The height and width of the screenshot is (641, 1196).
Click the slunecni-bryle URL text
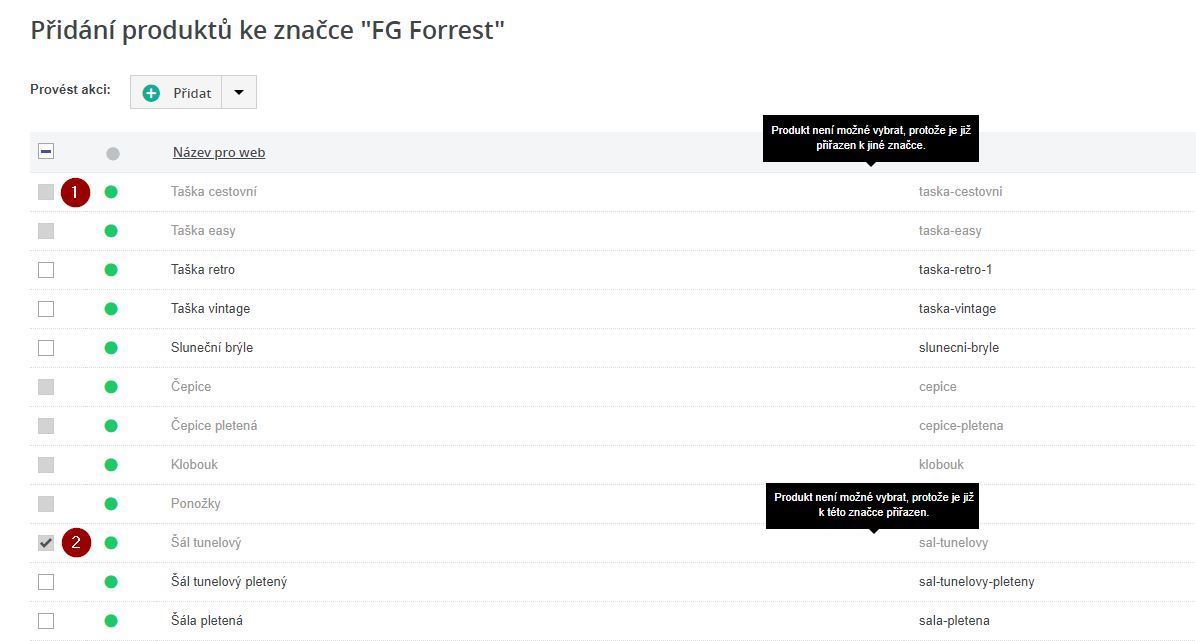(958, 348)
